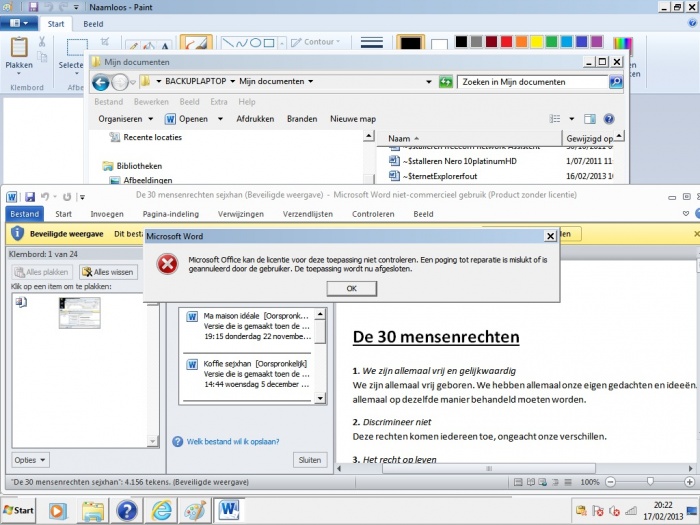This screenshot has width=700, height=525.
Task: Go back in Mijn documenten explorer window
Action: pyautogui.click(x=100, y=82)
